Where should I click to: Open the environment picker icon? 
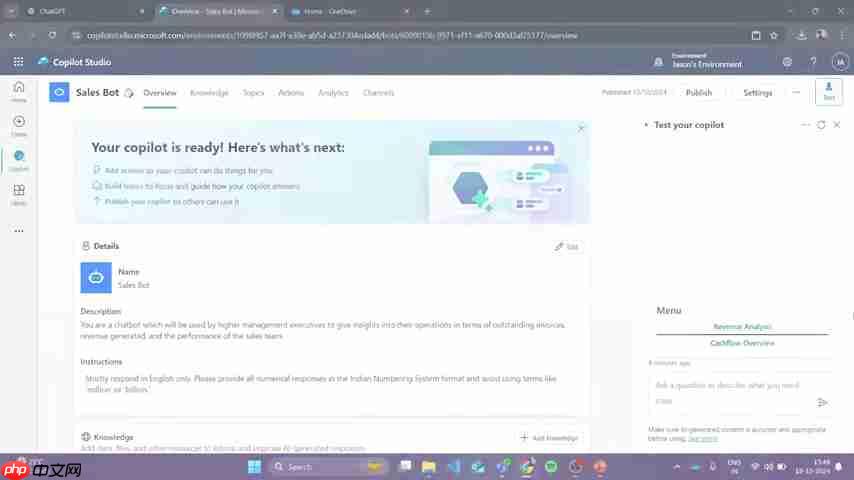pyautogui.click(x=658, y=62)
